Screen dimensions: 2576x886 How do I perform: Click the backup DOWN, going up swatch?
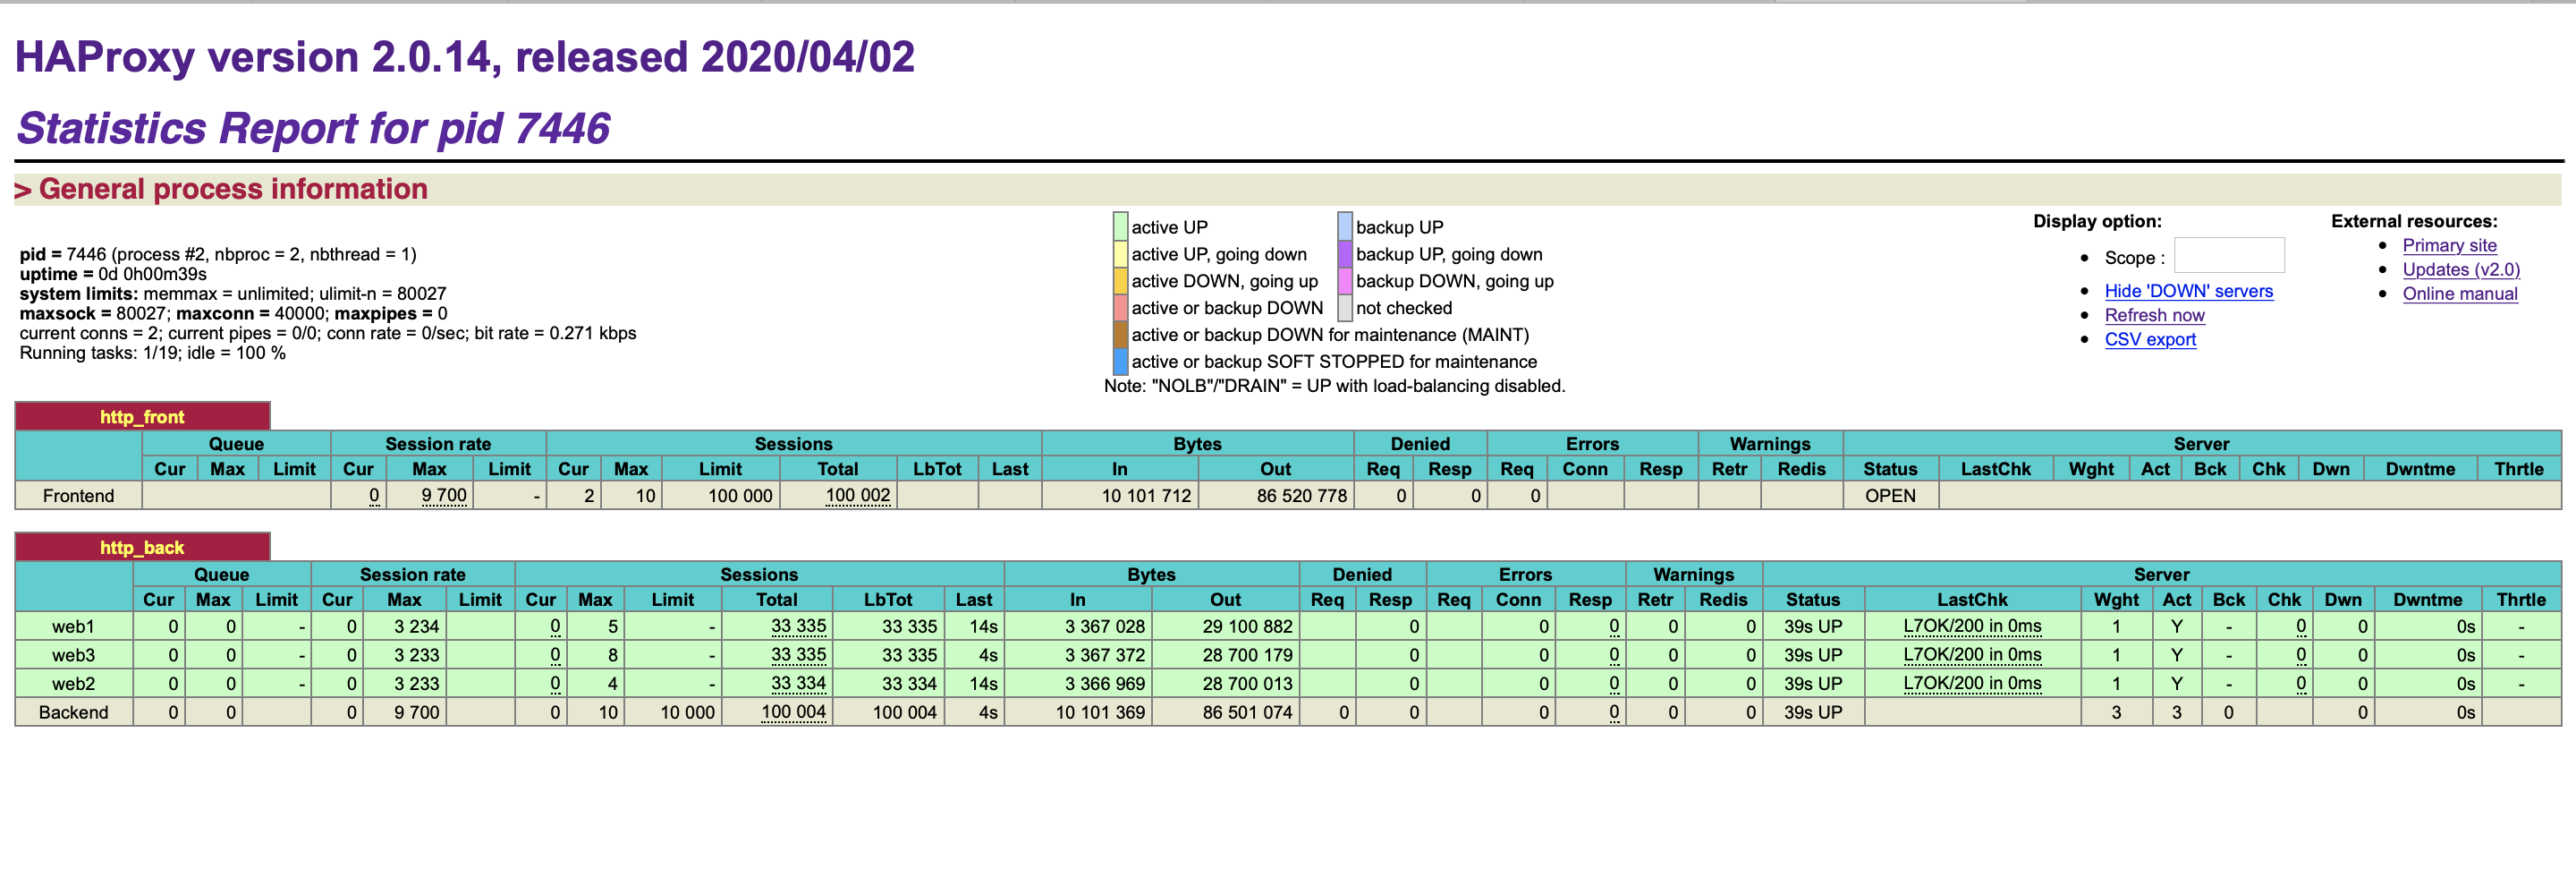click(x=1345, y=281)
